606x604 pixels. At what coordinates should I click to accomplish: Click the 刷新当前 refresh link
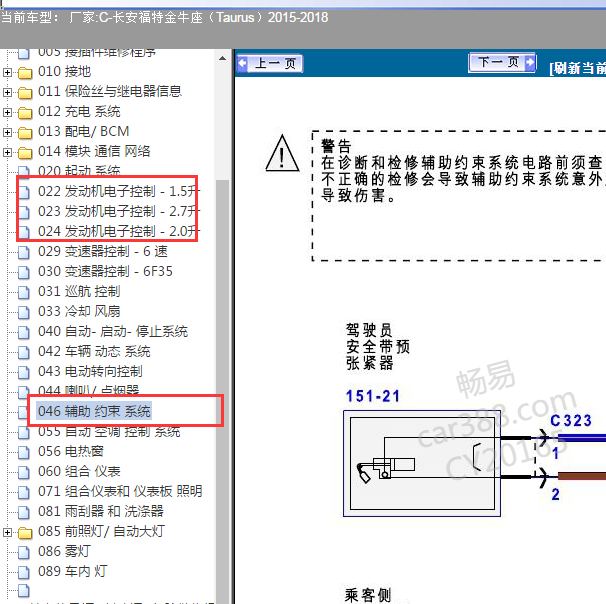click(x=577, y=68)
